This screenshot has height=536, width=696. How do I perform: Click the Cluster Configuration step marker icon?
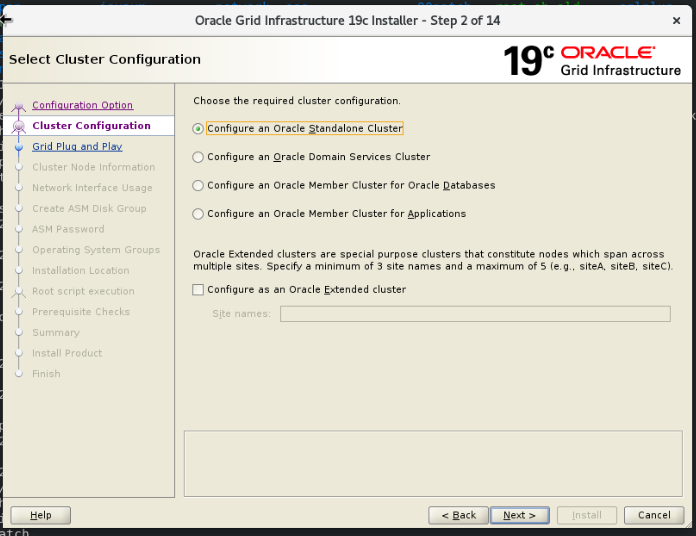[x=19, y=127]
